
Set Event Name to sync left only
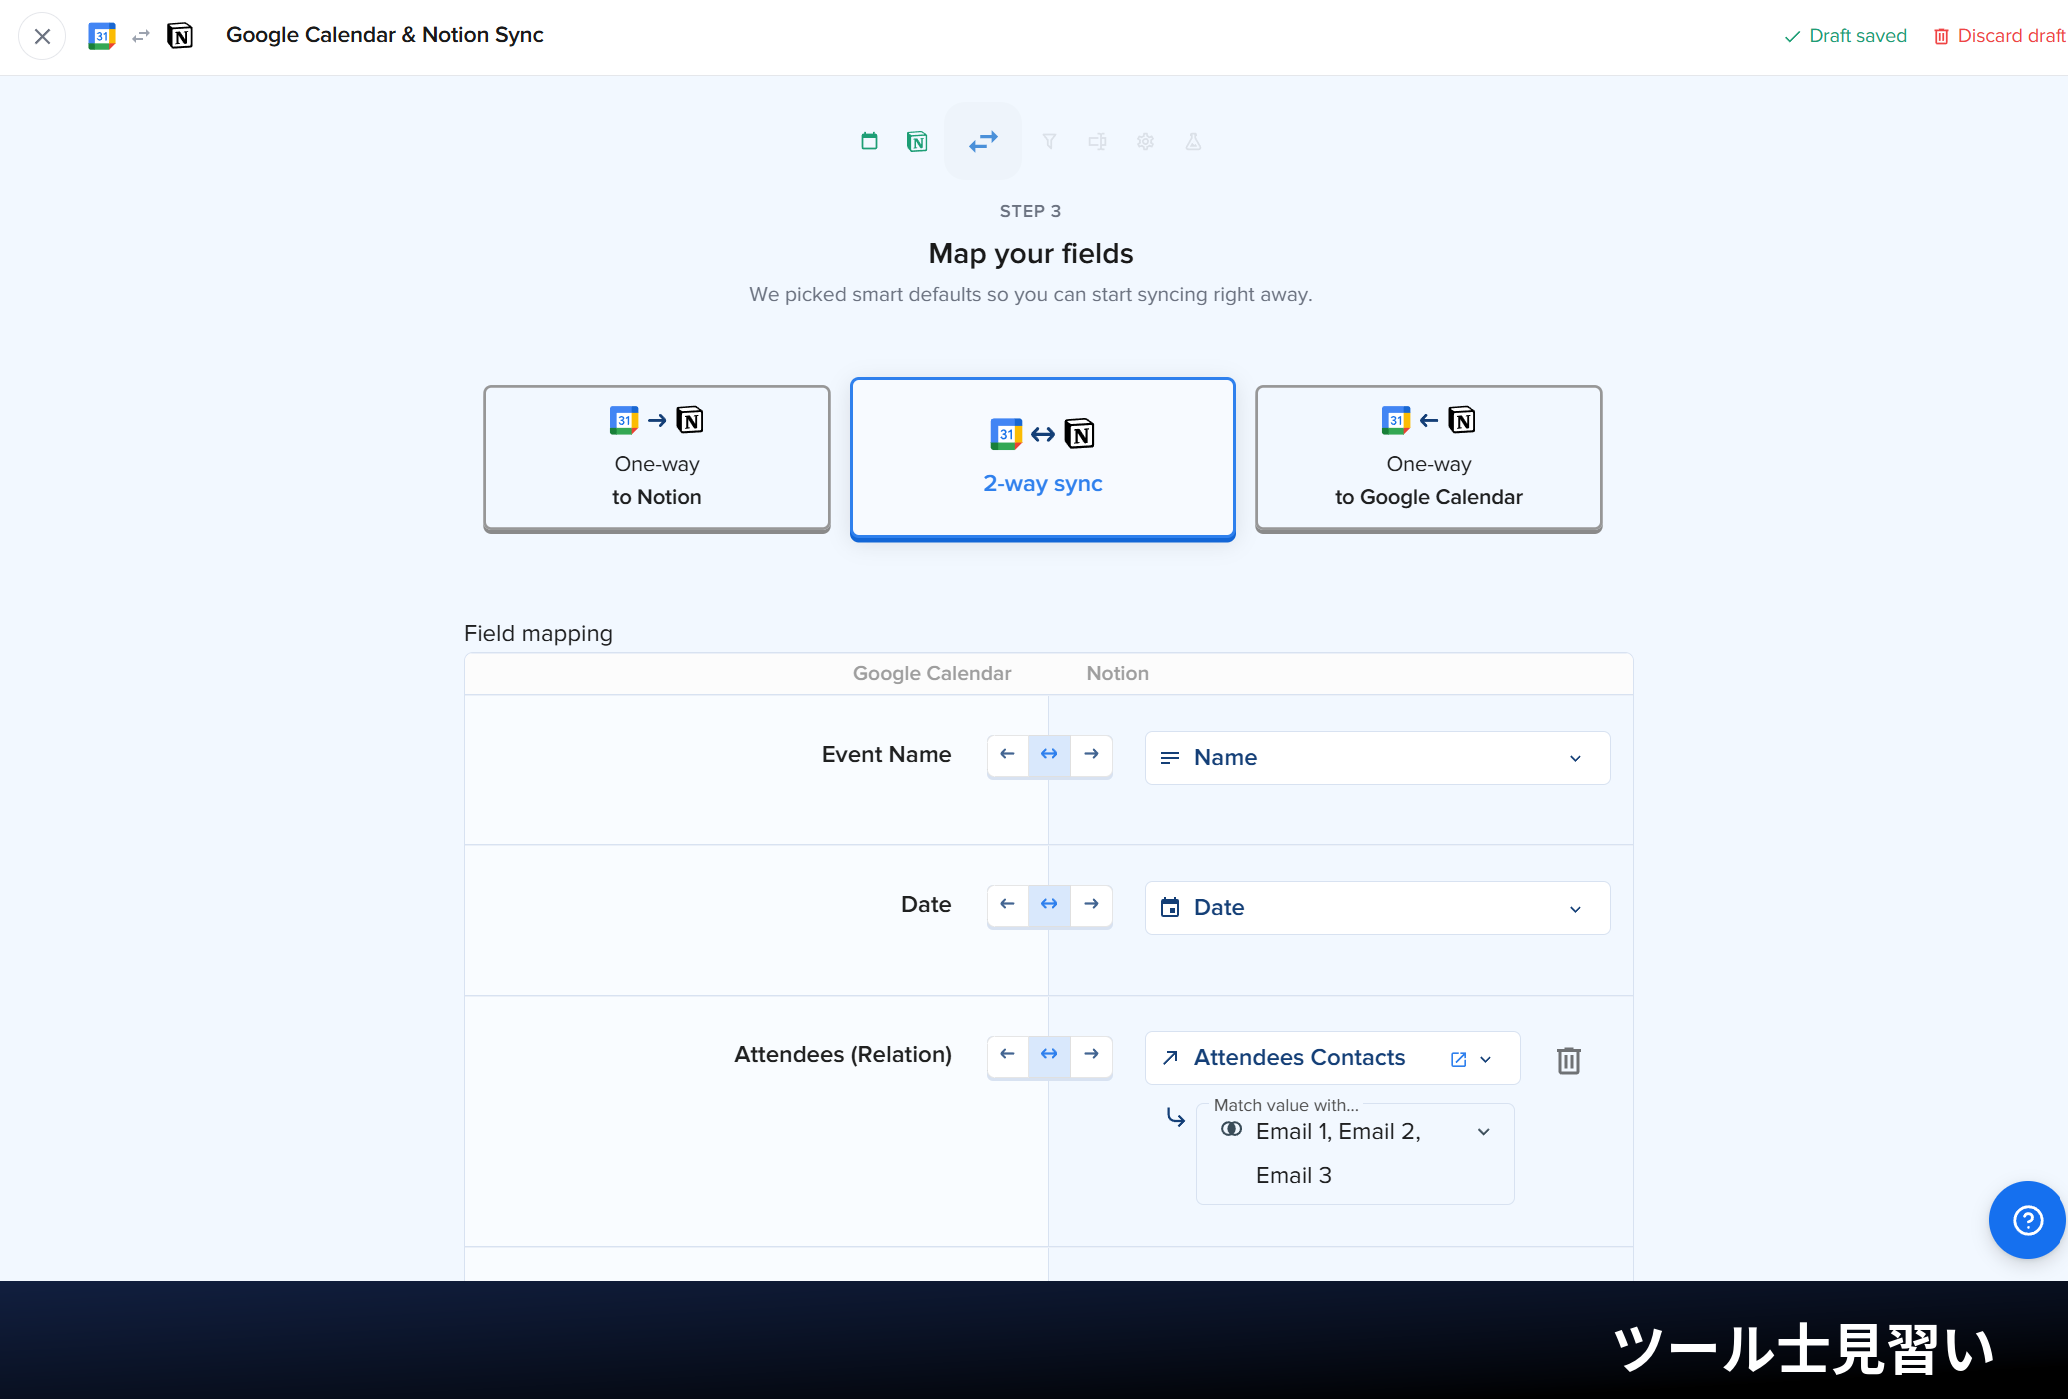(1007, 754)
